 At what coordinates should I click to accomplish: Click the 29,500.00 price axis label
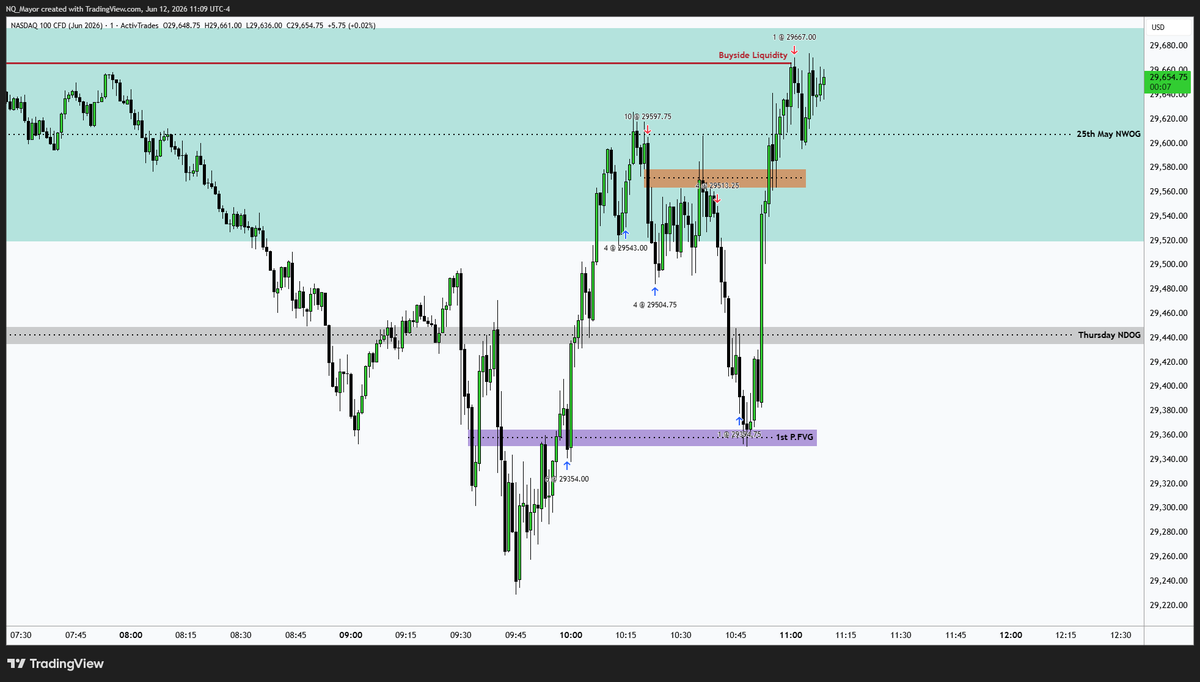coord(1168,265)
